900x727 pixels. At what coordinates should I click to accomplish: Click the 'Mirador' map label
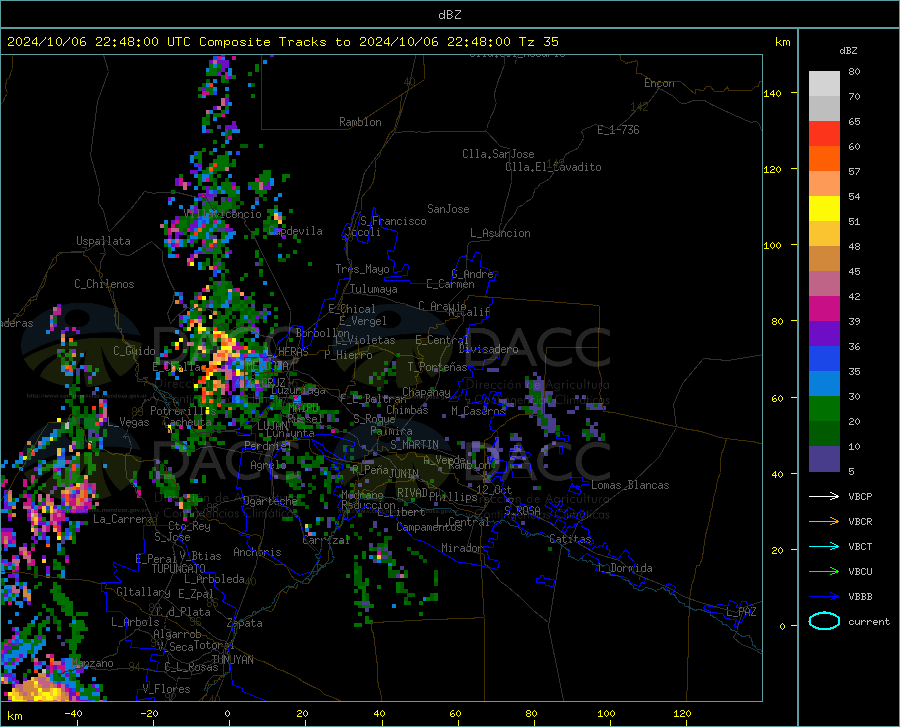click(x=462, y=548)
